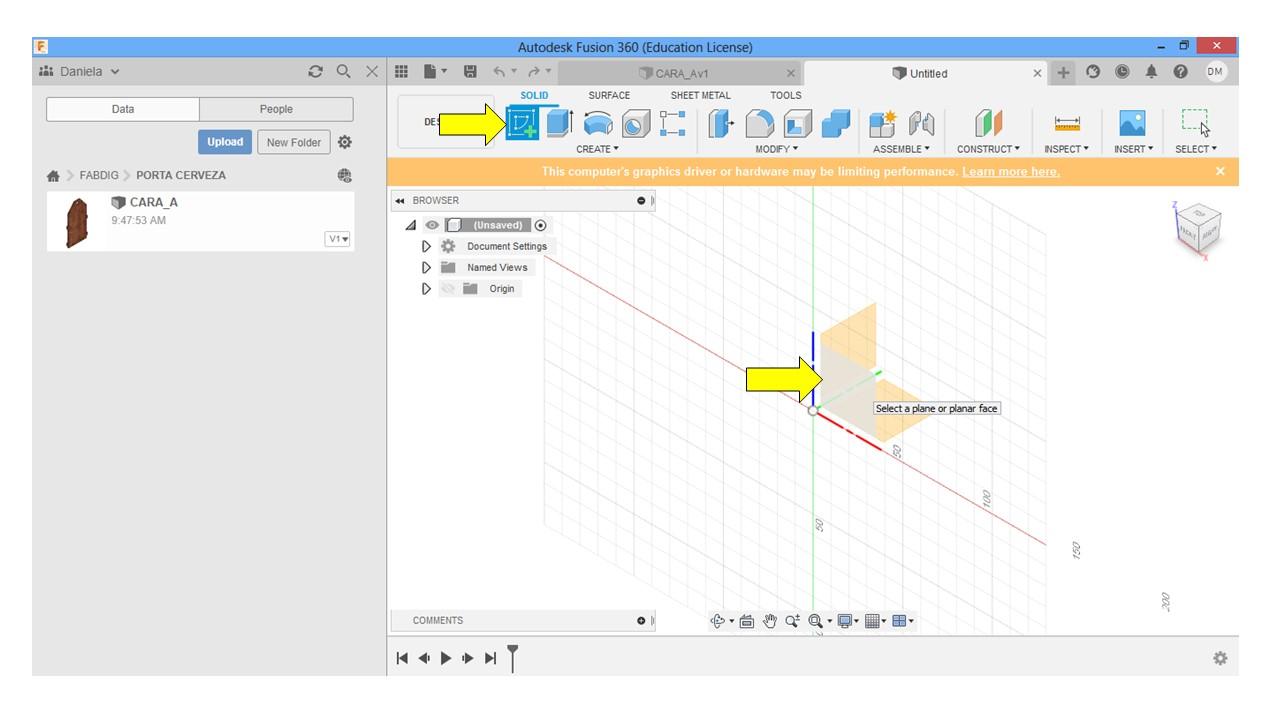
Task: Open the MODIFY dropdown menu
Action: click(x=776, y=149)
